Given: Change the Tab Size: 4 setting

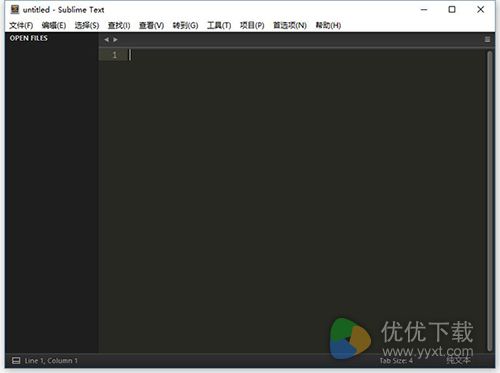Looking at the screenshot, I should 396,361.
